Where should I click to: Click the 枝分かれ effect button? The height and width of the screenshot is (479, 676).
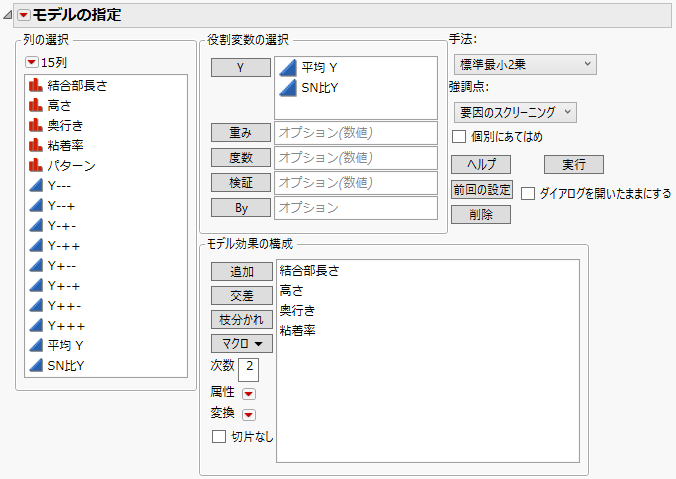[242, 320]
